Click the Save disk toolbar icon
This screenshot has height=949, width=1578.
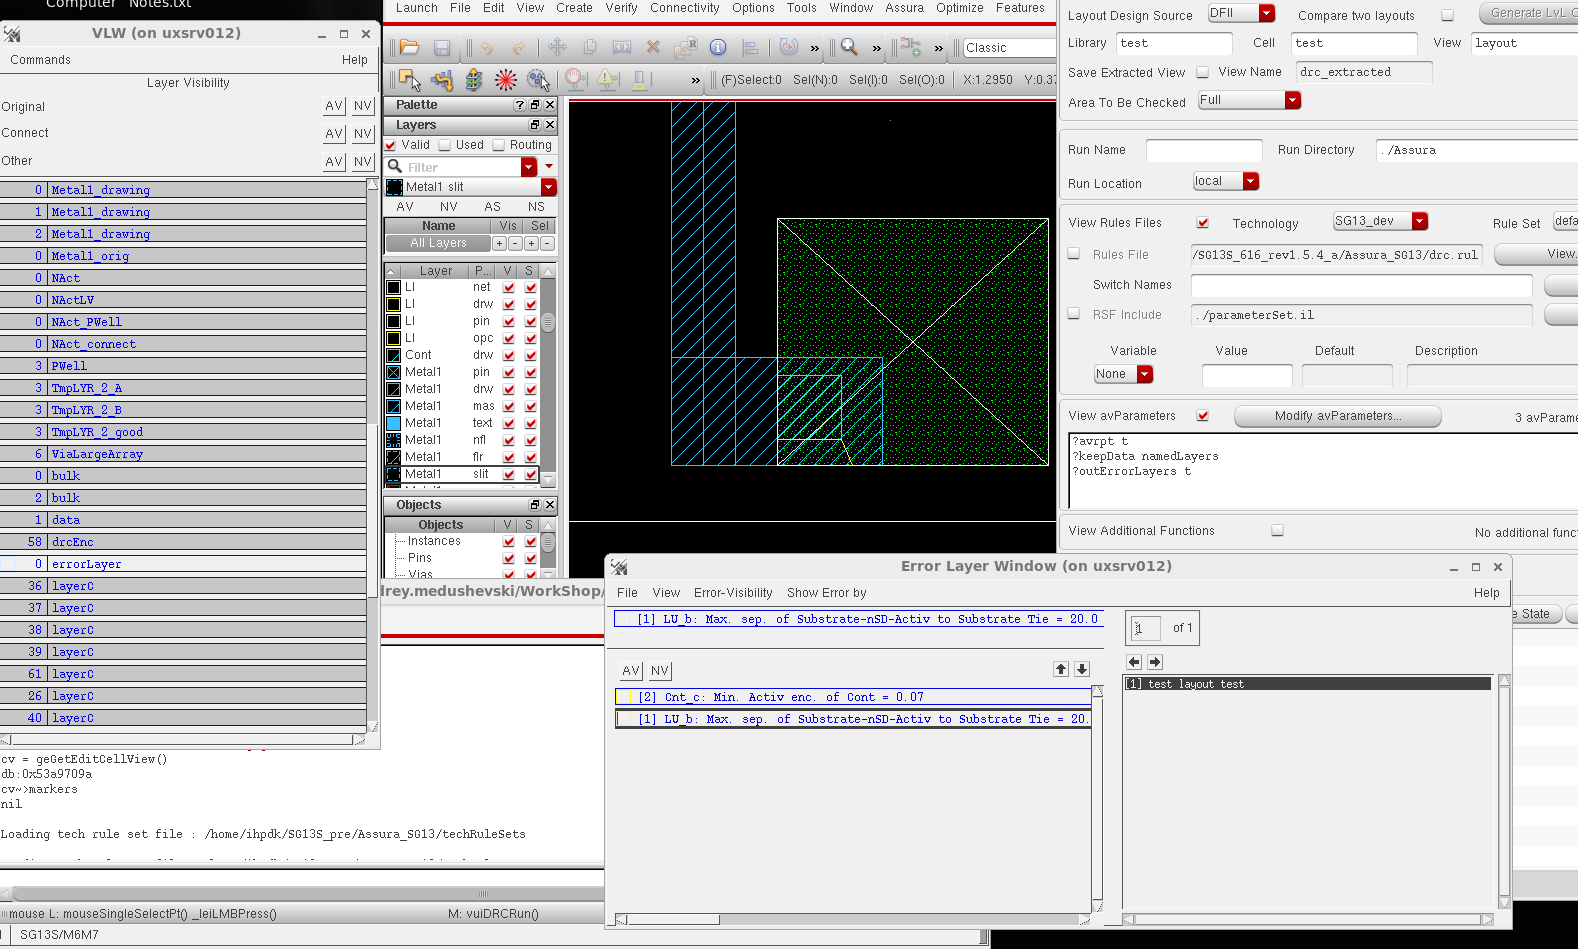point(441,47)
